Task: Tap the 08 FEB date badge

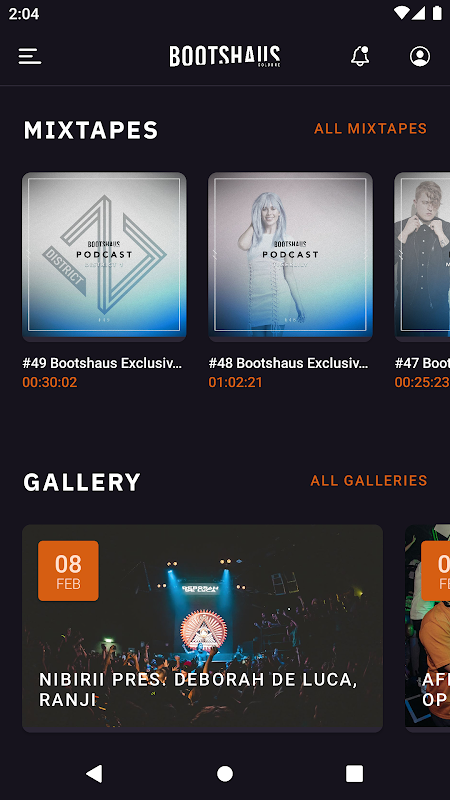Action: (x=68, y=571)
